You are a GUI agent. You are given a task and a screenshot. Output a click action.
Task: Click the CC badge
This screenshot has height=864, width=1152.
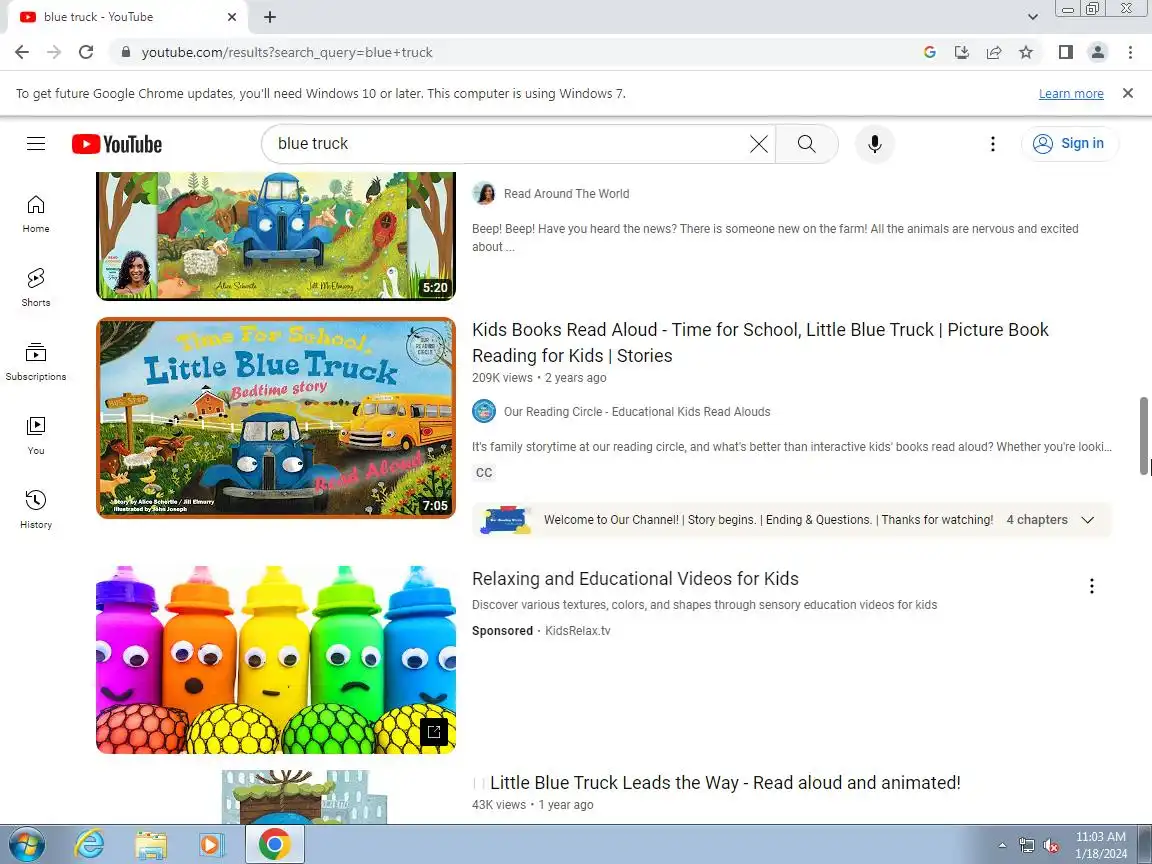(484, 472)
